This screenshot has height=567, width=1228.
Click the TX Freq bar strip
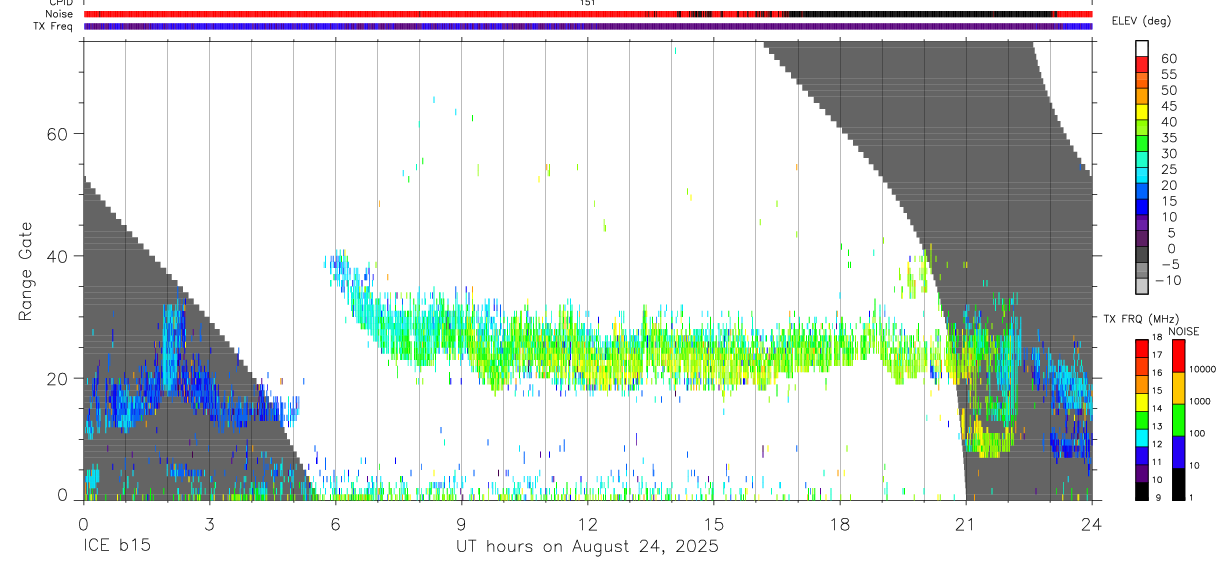tap(588, 26)
